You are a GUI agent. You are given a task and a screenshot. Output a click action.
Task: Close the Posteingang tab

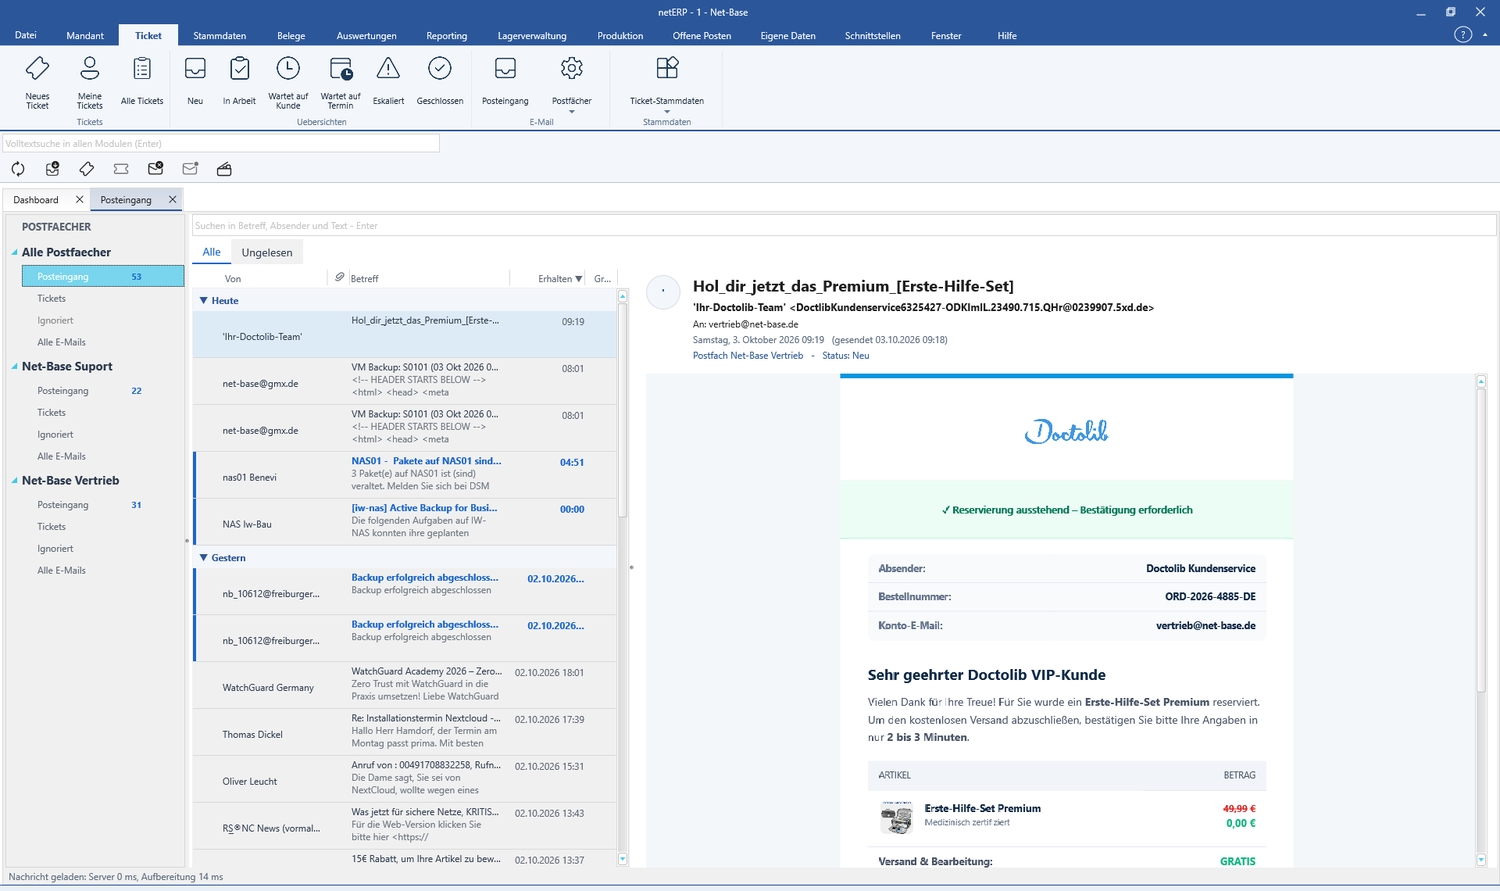pos(172,200)
